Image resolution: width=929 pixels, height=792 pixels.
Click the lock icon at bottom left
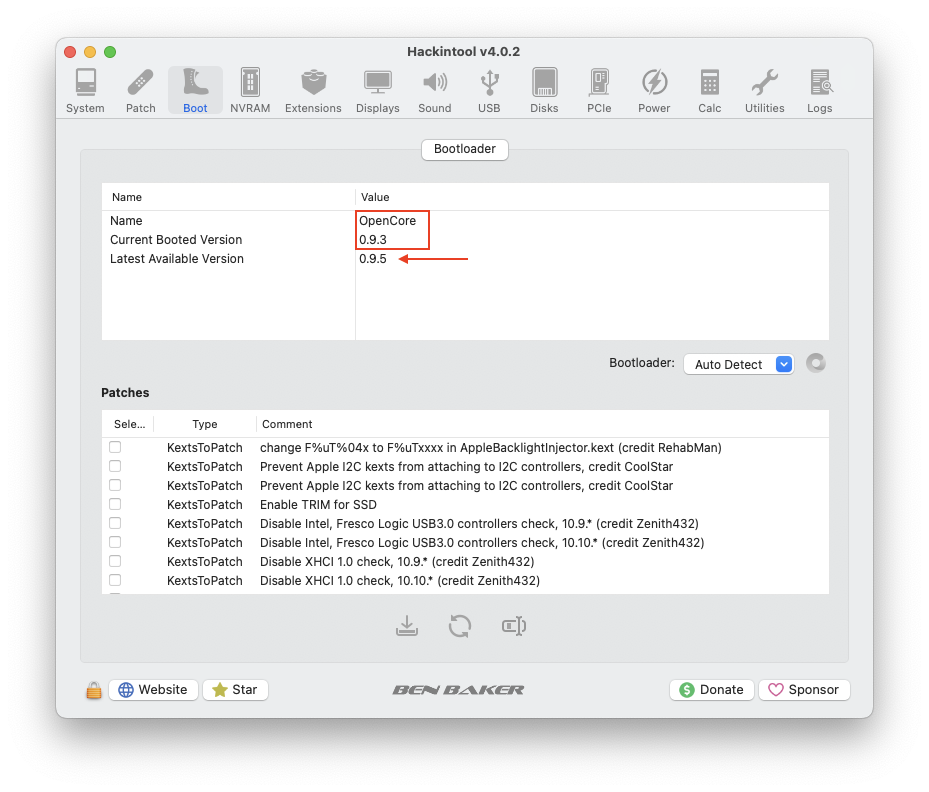94,690
